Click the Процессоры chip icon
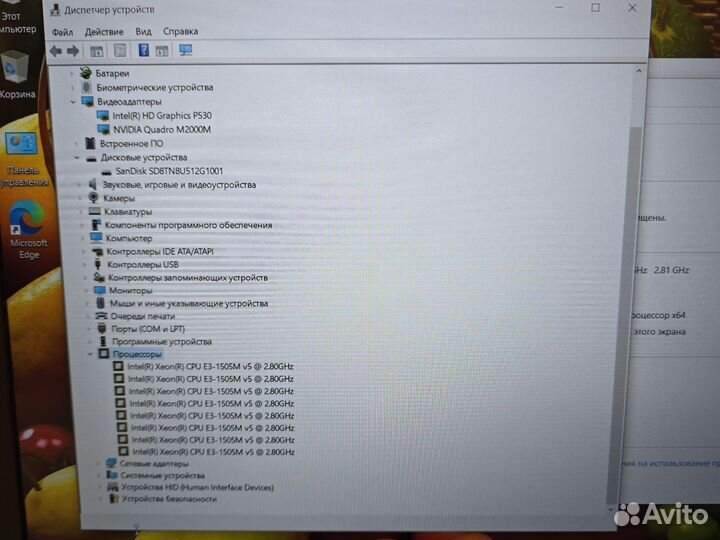Viewport: 720px width, 540px height. 104,354
